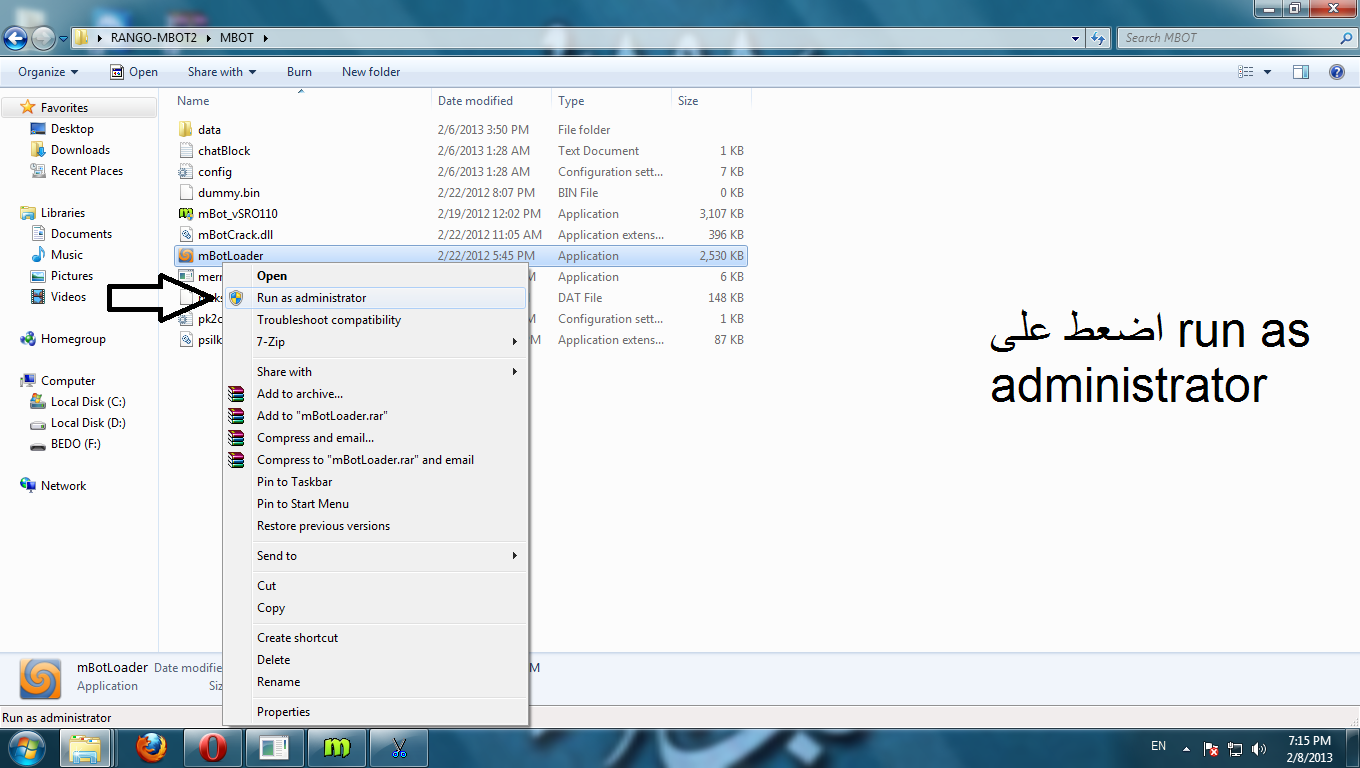Show hidden tray icons arrow

coord(1187,749)
